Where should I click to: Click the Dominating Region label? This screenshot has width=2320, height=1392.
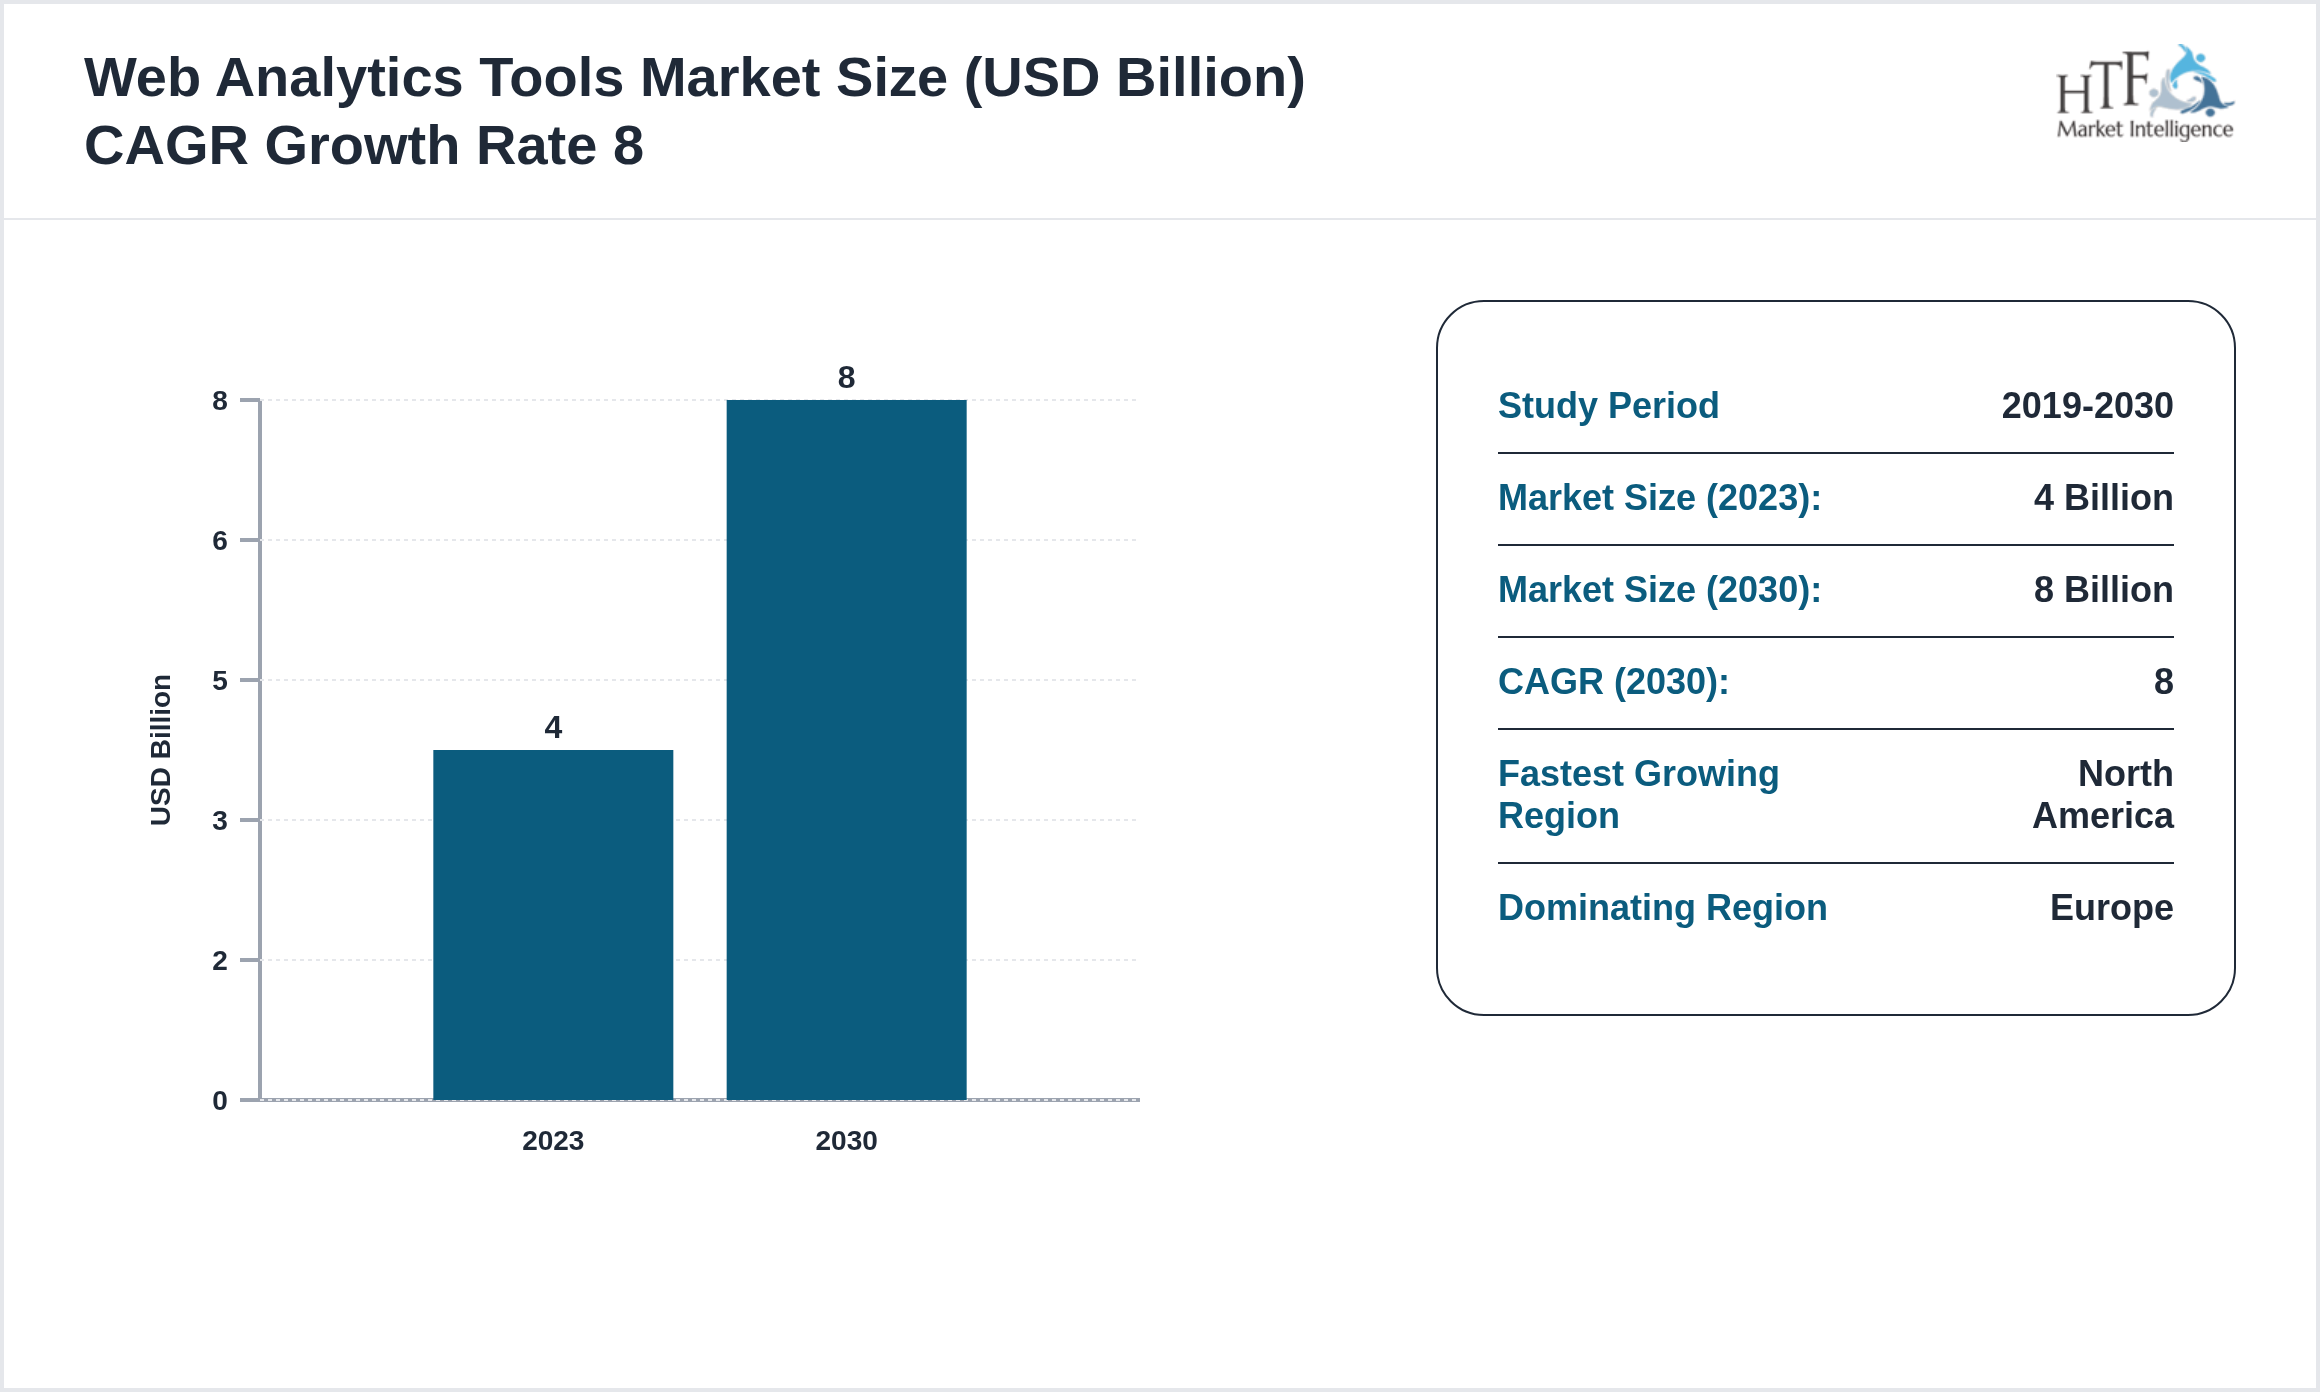(x=1662, y=908)
